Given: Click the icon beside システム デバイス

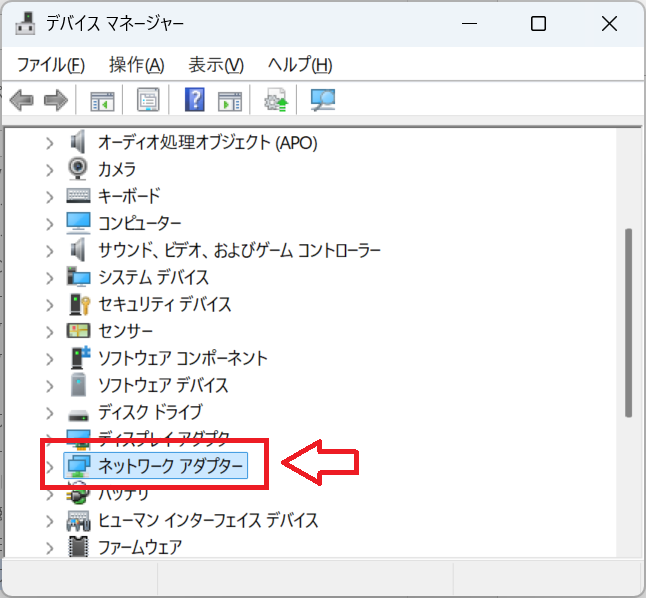Looking at the screenshot, I should (78, 276).
